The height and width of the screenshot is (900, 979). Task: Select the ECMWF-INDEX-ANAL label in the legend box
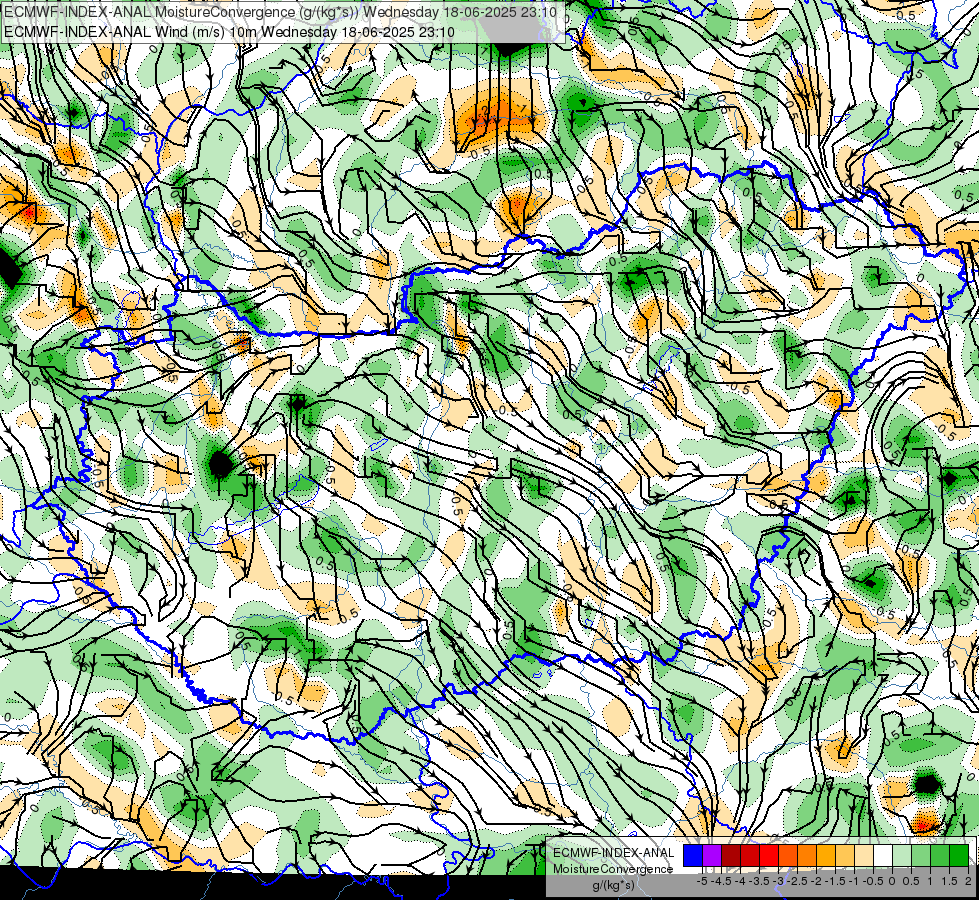(x=613, y=853)
